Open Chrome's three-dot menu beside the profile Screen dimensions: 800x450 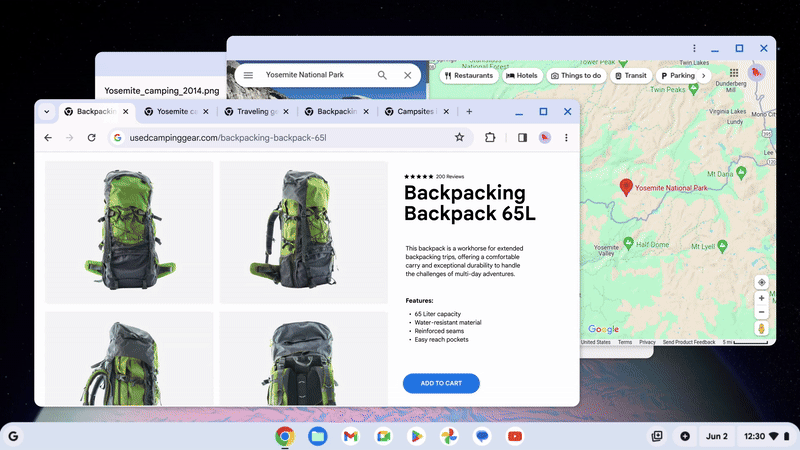click(566, 138)
